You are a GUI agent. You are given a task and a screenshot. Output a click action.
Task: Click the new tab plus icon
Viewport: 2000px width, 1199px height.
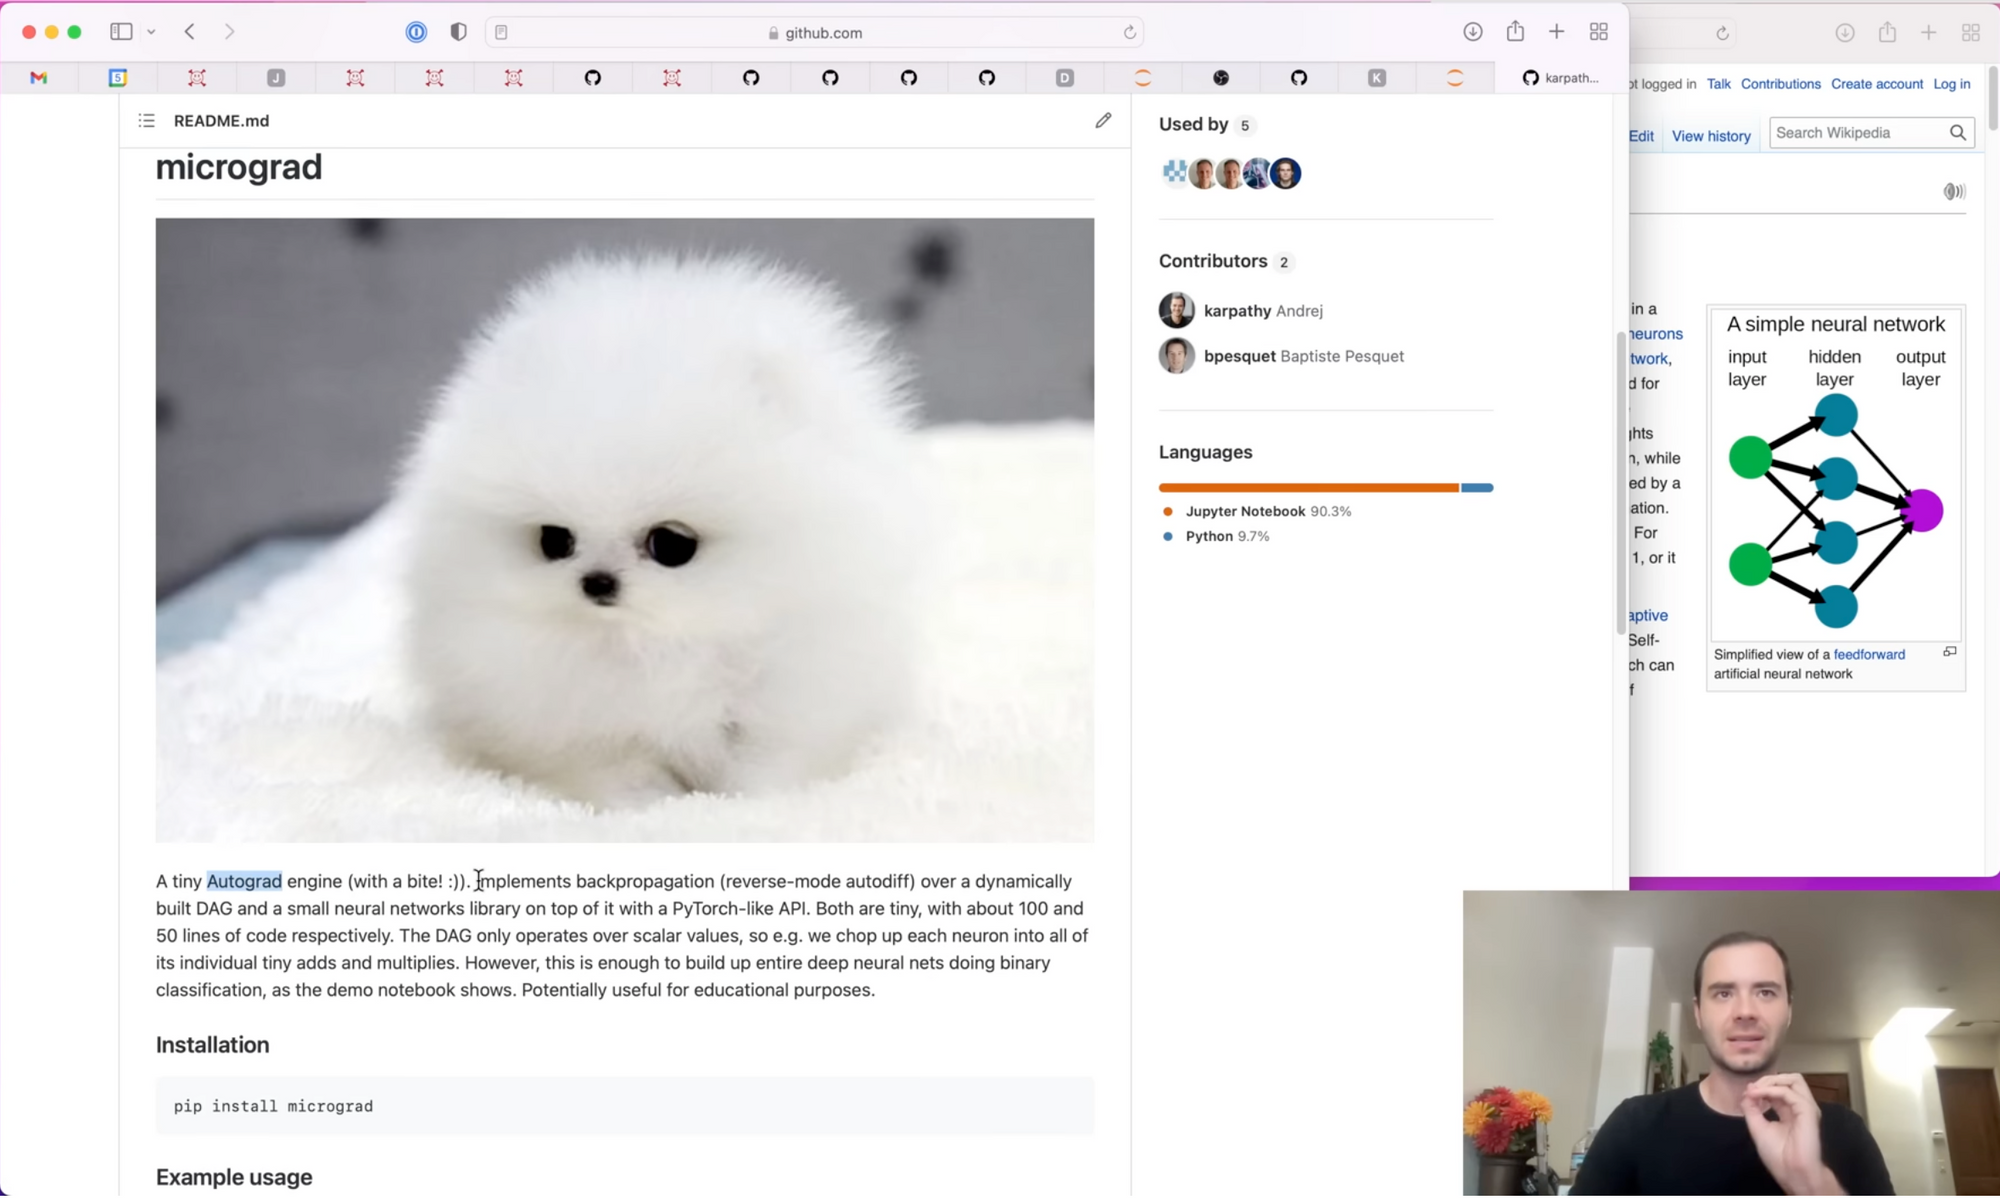[x=1556, y=32]
